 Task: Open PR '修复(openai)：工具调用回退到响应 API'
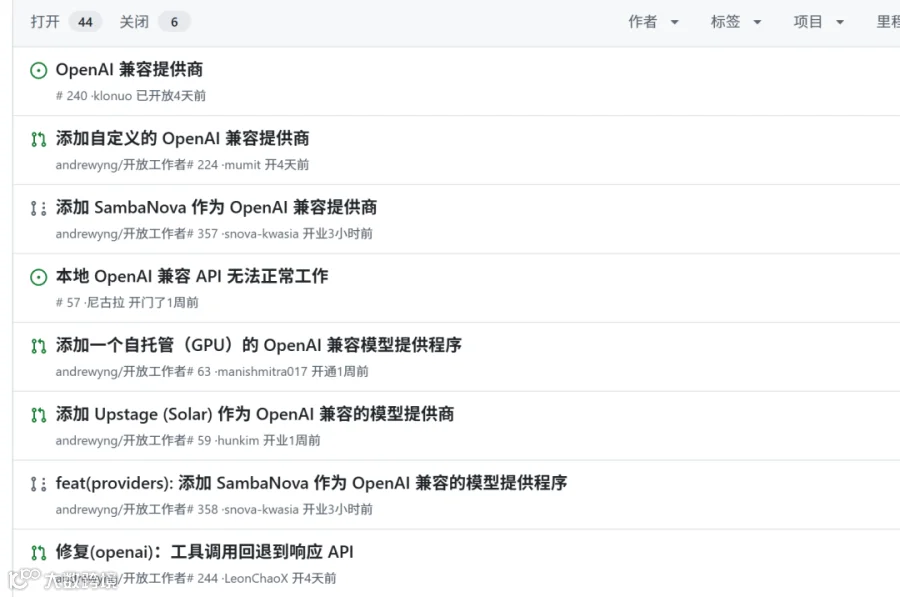tap(204, 552)
